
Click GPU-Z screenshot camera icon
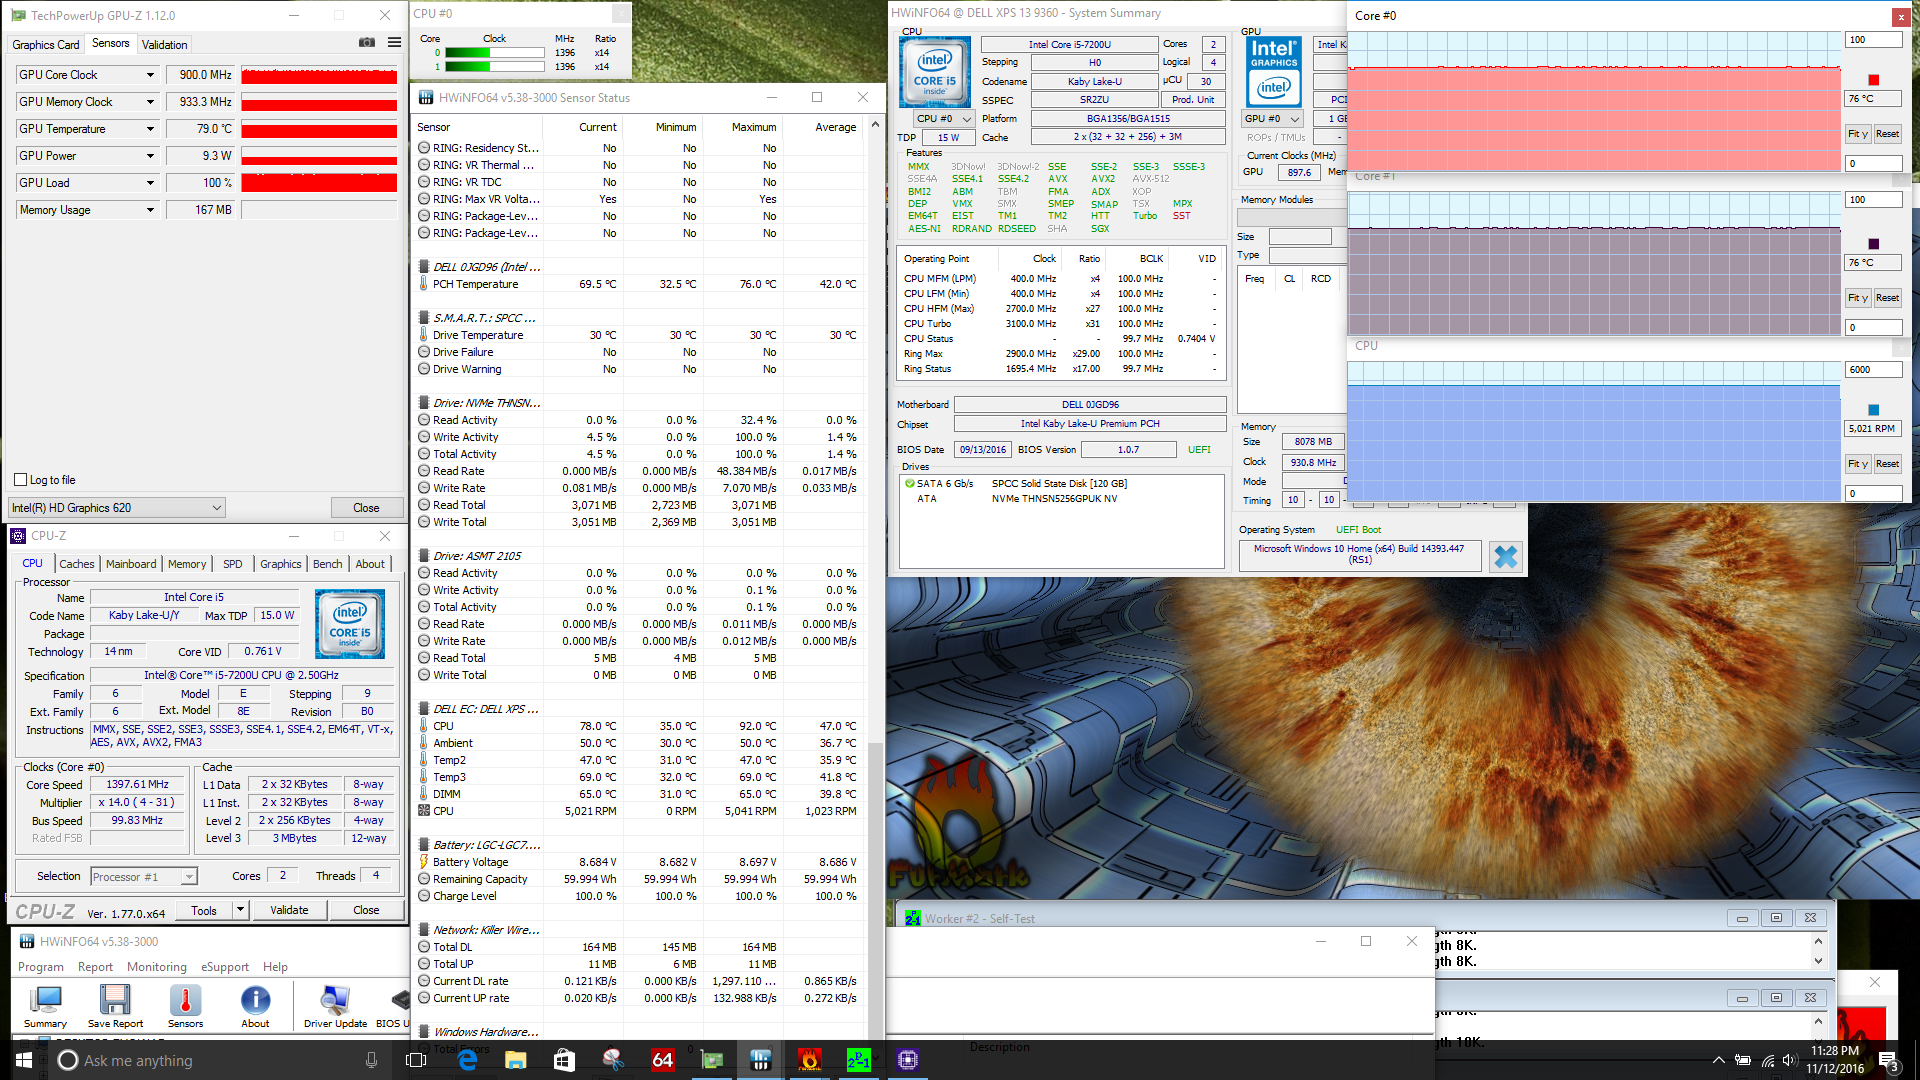[x=367, y=43]
